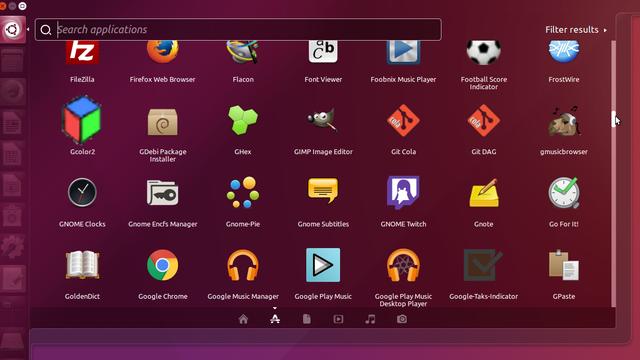
Task: Expand Filter results
Action: click(576, 30)
